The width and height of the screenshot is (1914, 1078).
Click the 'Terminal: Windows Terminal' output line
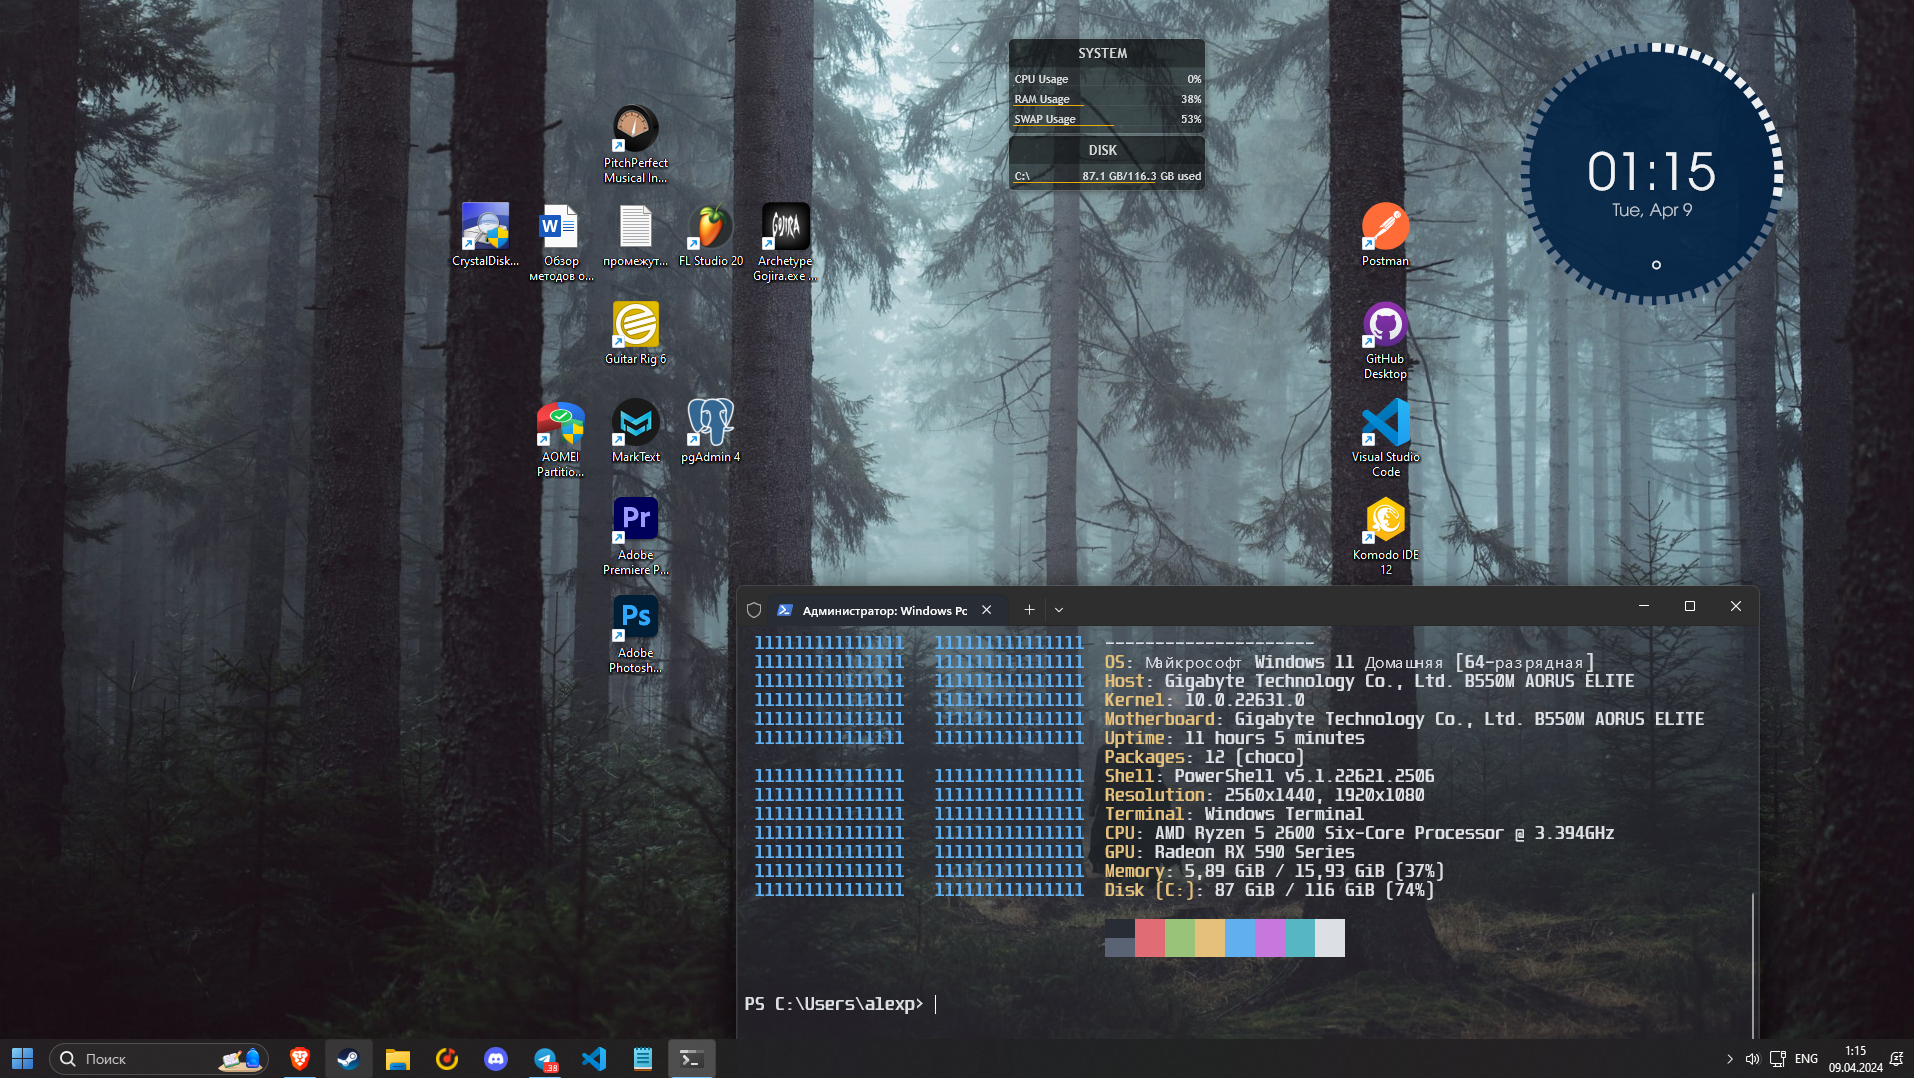pos(1234,814)
